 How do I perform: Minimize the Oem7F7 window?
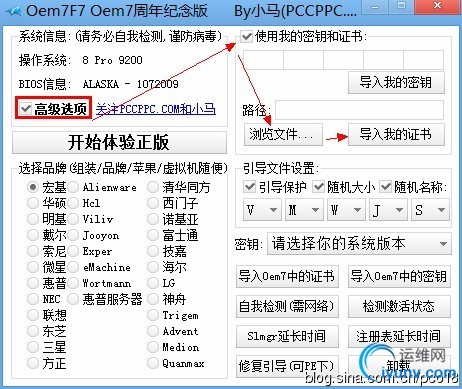375,6
